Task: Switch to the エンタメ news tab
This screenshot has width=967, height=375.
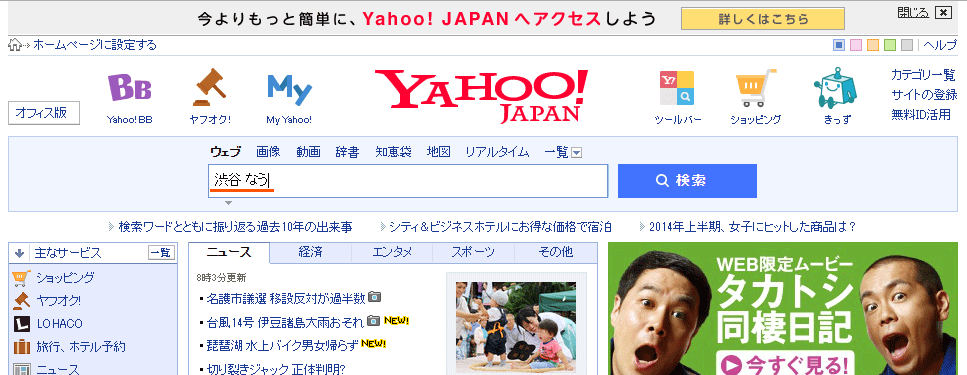Action: 392,252
